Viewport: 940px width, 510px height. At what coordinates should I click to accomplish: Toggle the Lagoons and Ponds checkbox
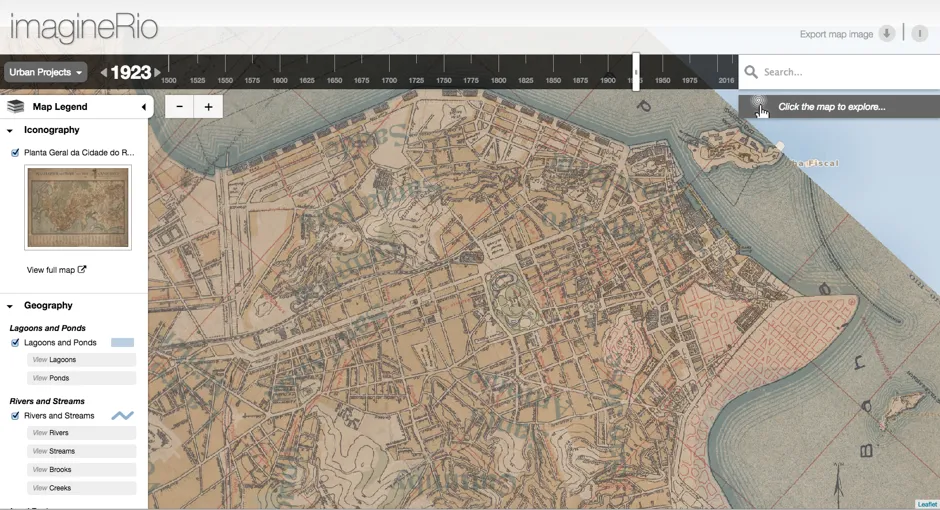pos(15,342)
